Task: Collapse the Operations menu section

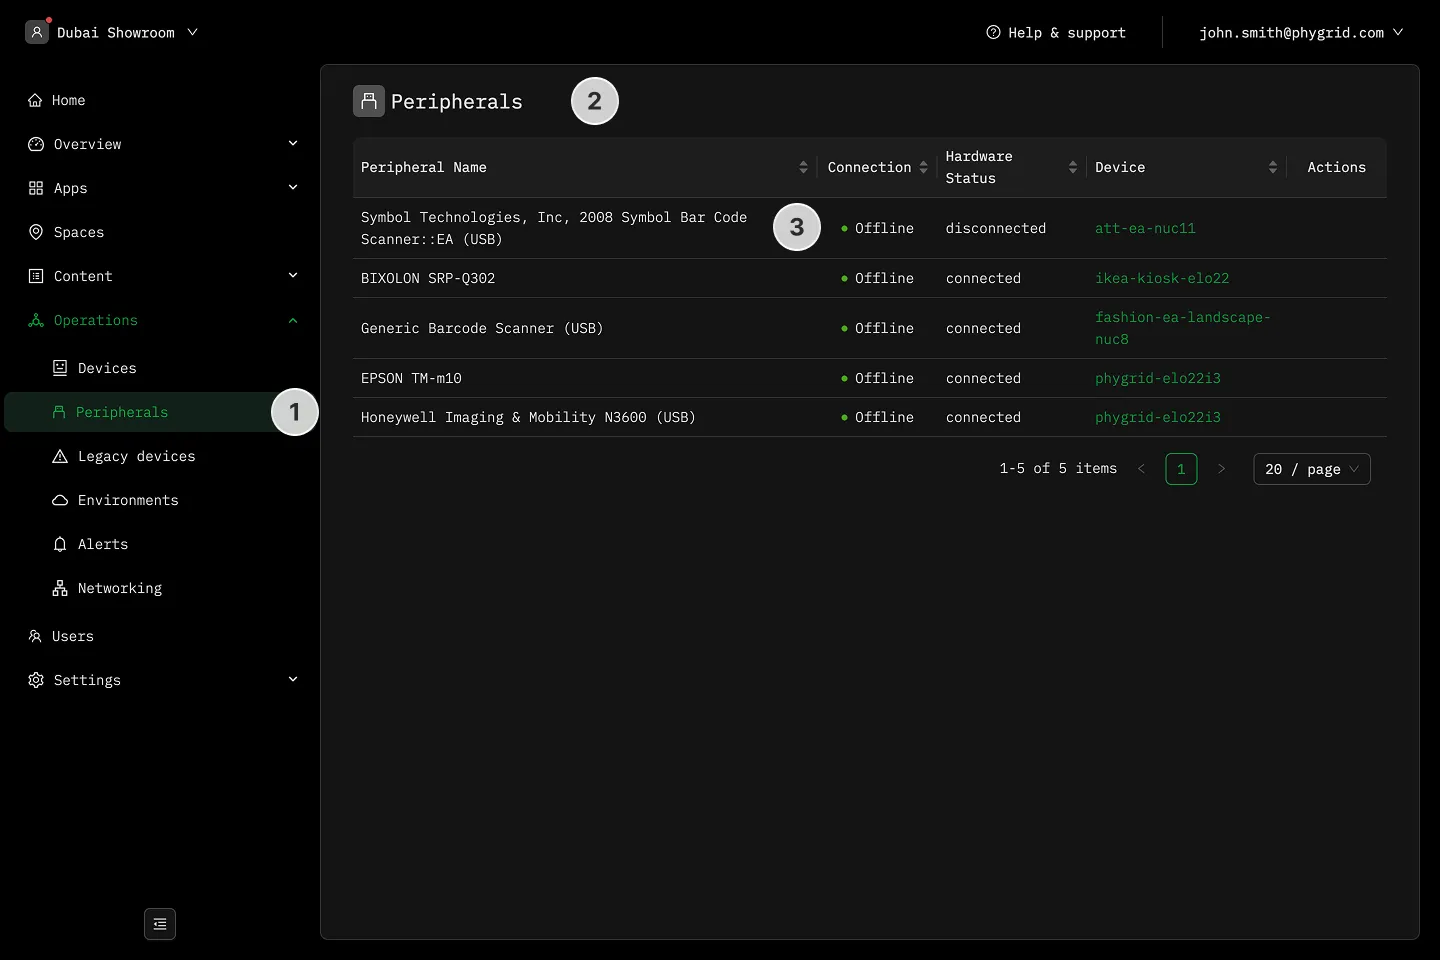Action: [293, 320]
